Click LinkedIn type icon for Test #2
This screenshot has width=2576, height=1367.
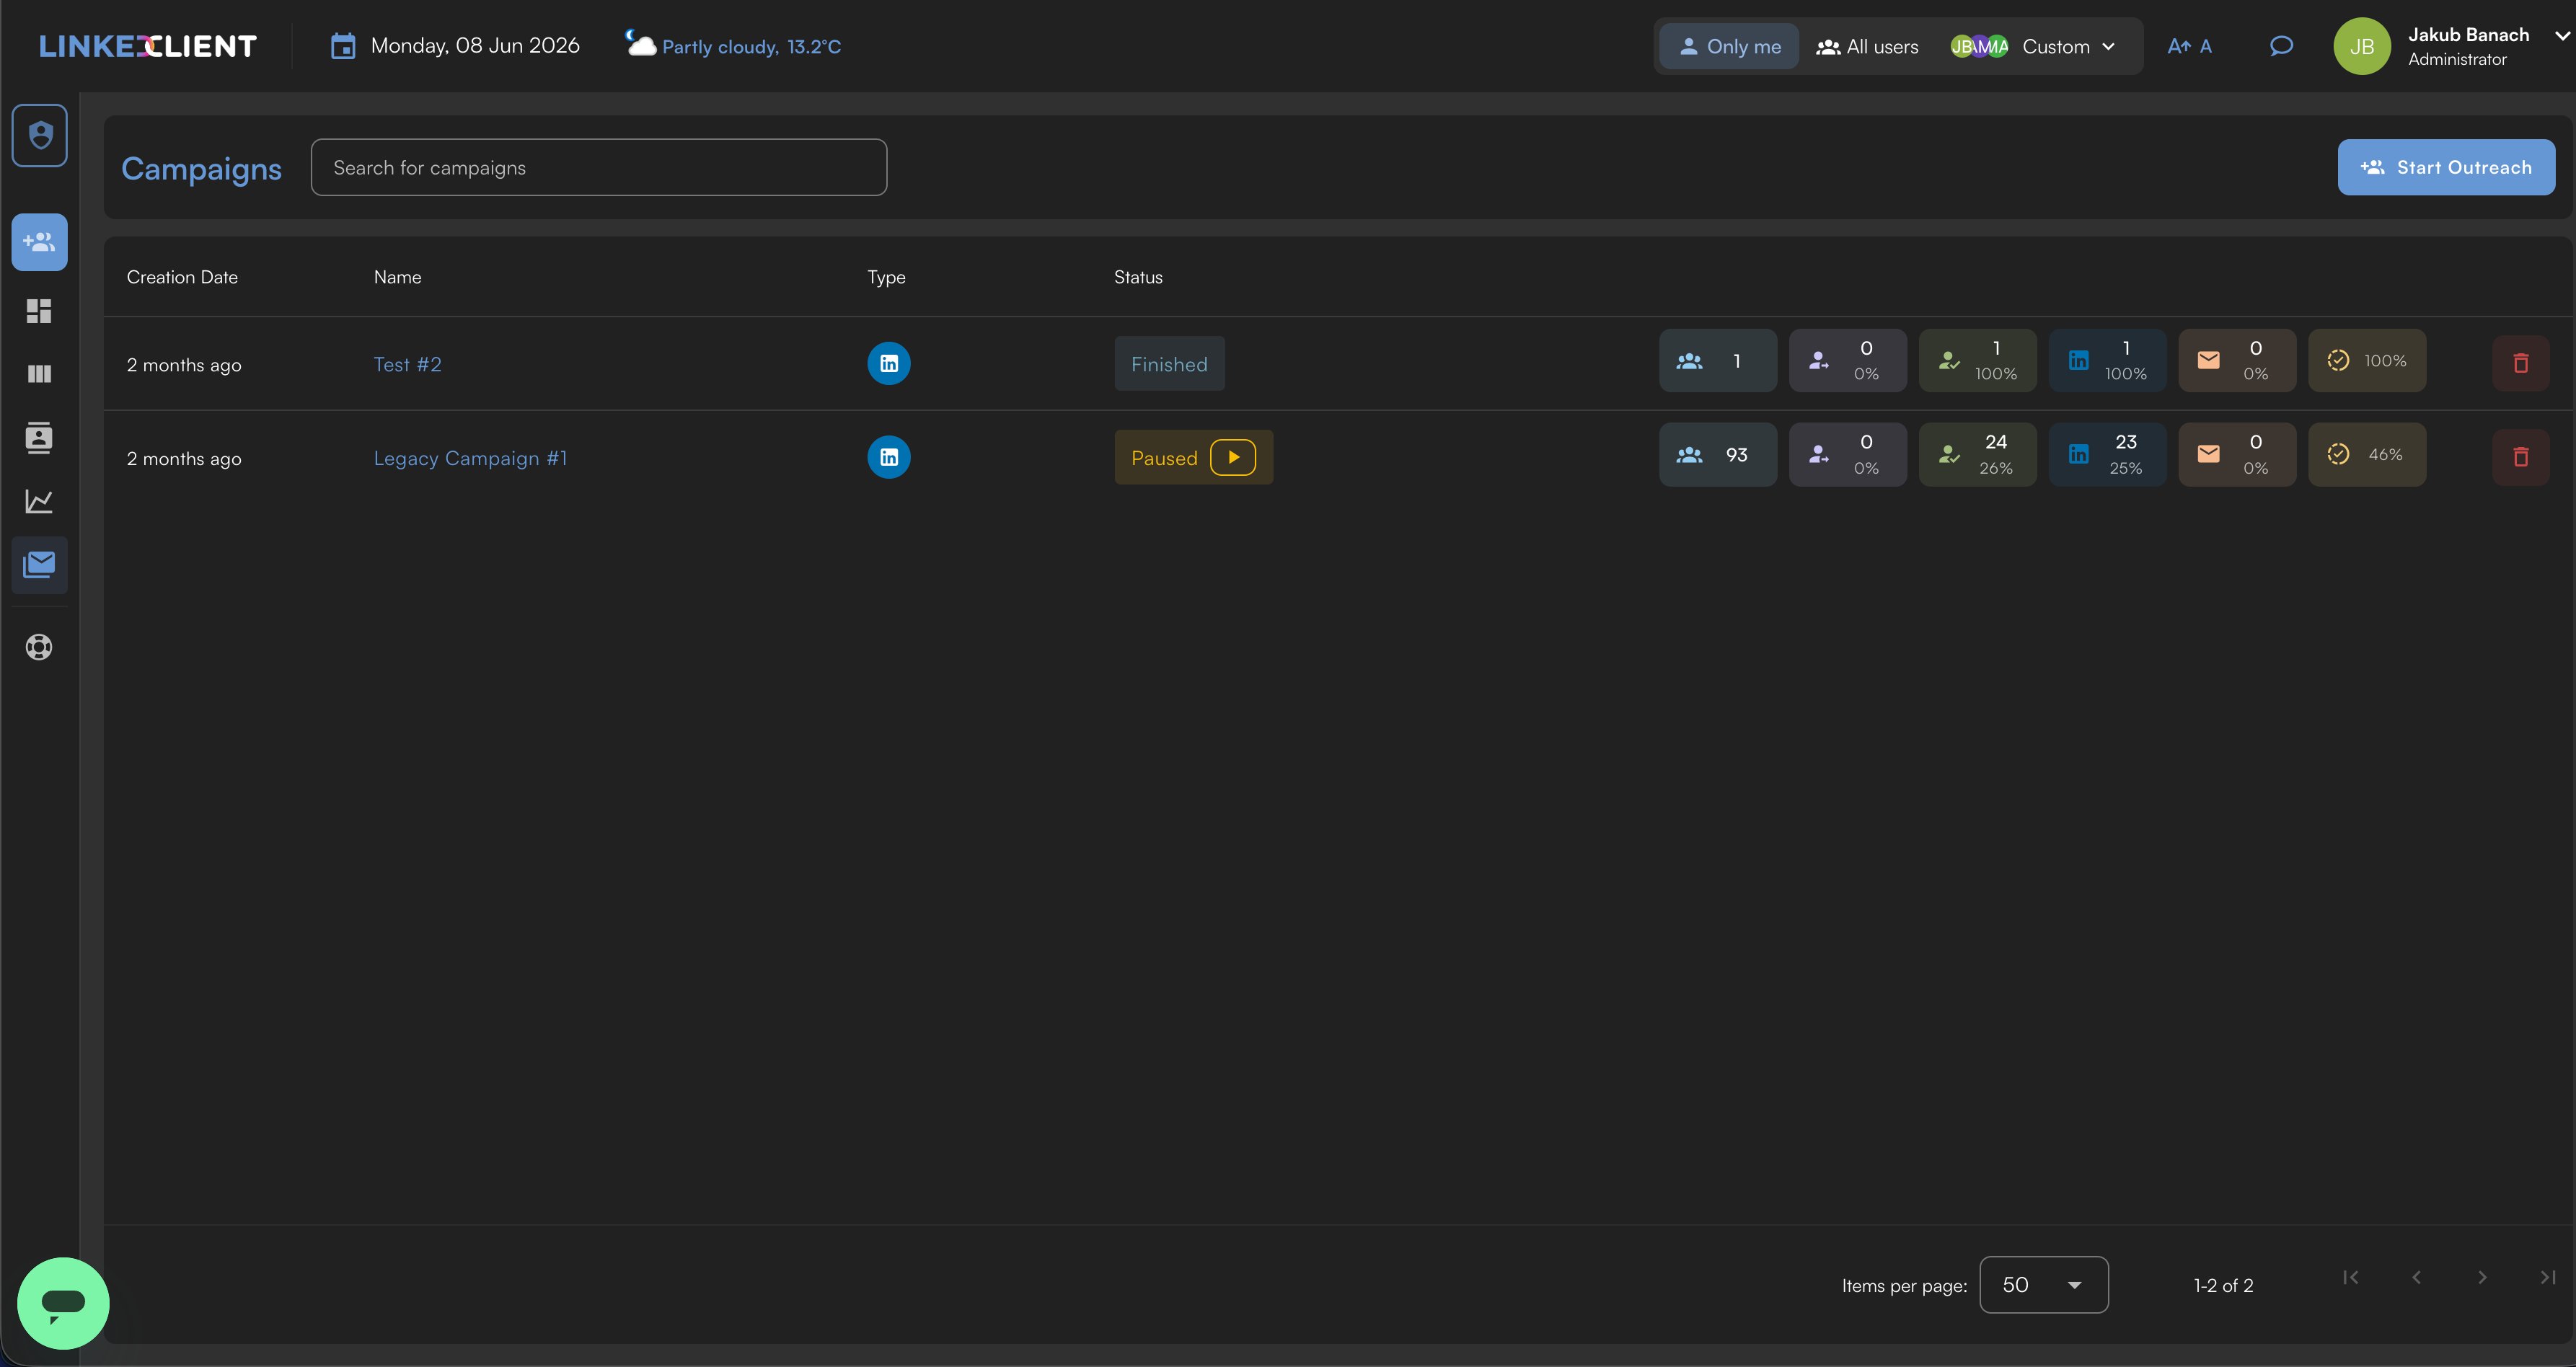click(x=889, y=363)
